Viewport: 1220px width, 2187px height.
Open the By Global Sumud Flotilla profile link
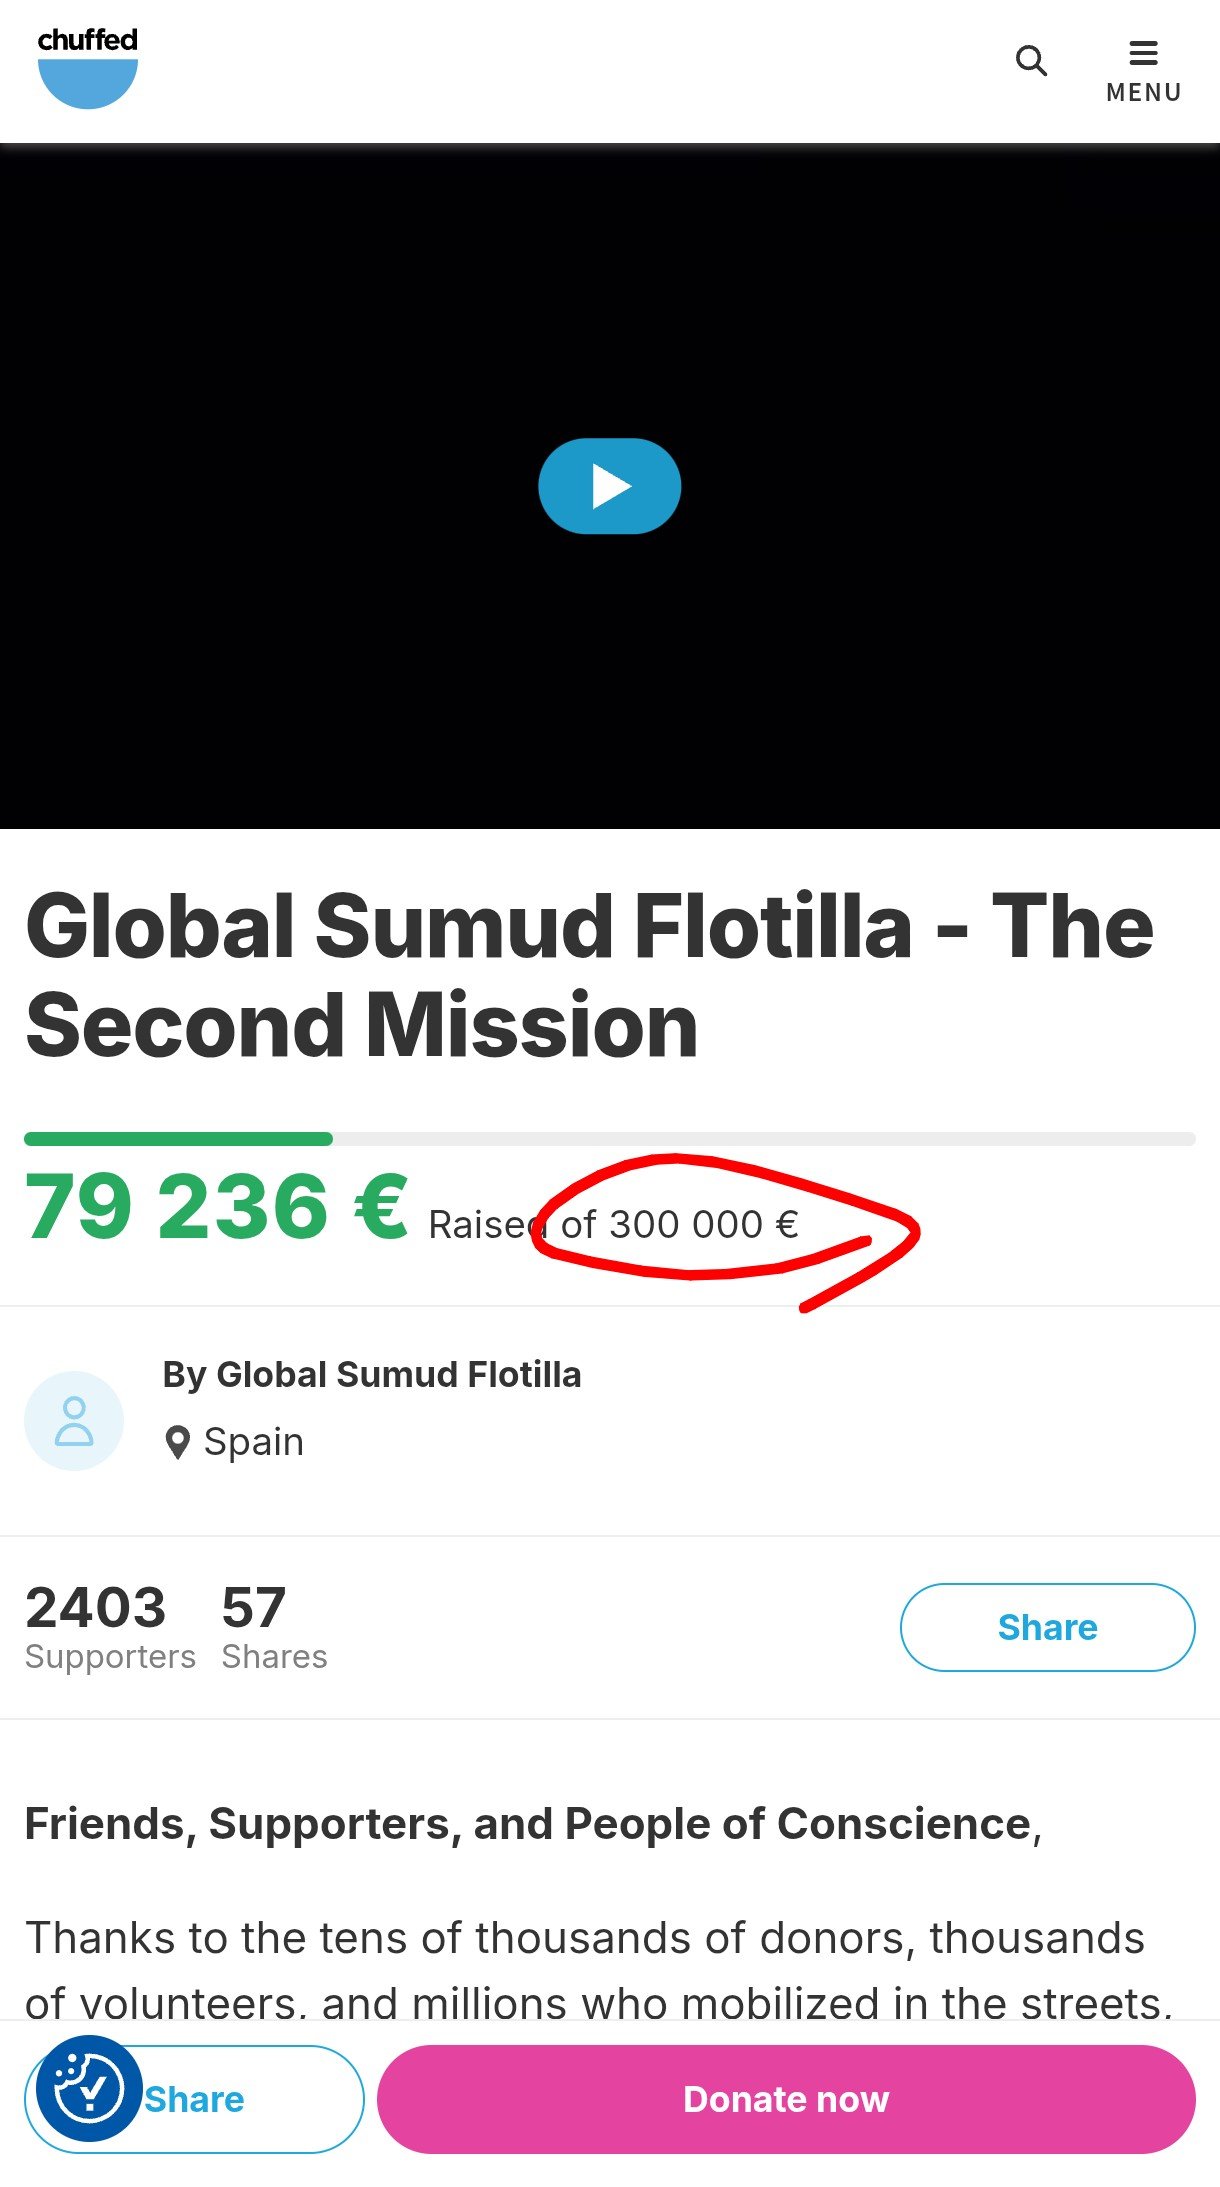[x=372, y=1375]
